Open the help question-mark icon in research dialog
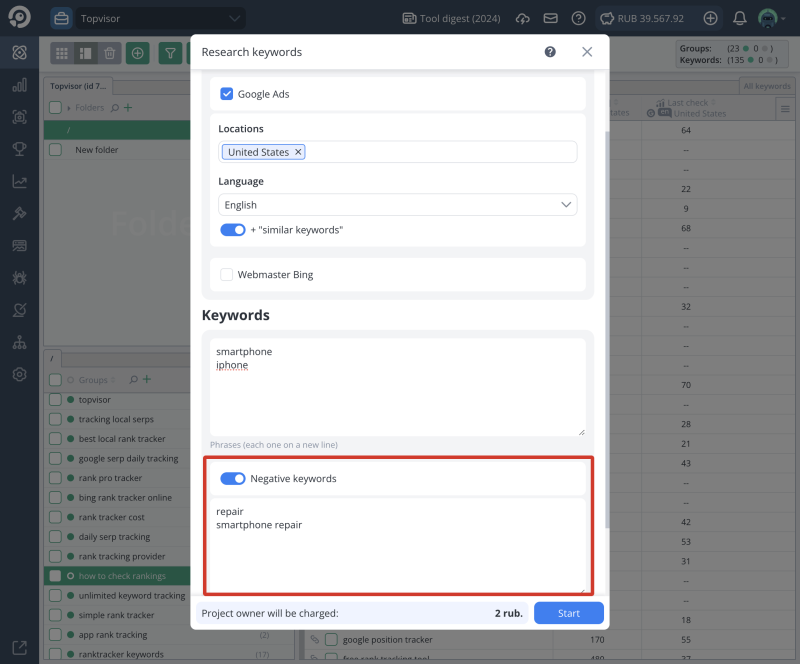 click(549, 52)
